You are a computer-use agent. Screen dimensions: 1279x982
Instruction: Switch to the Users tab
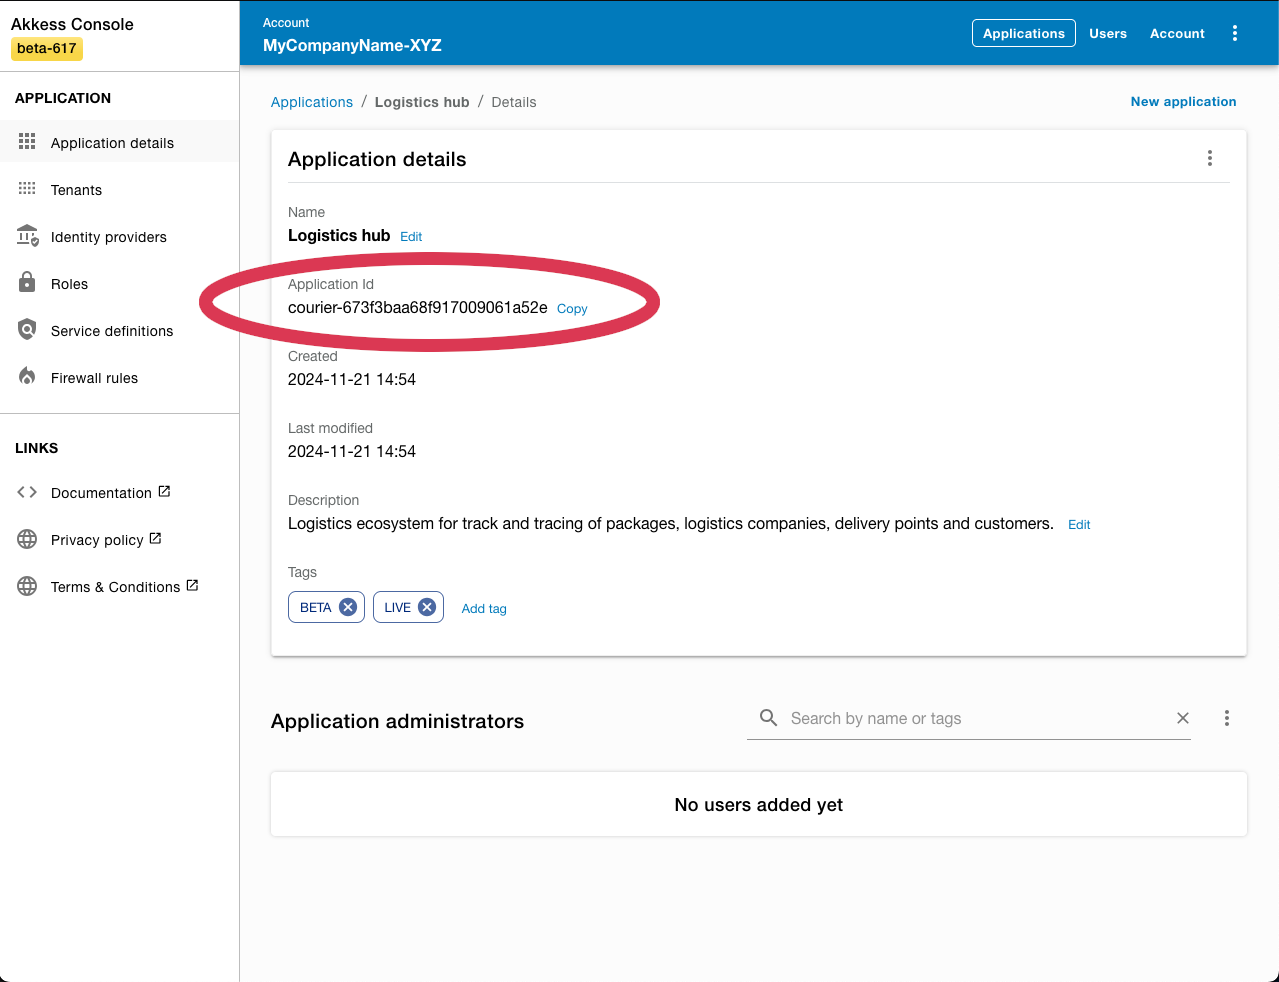(x=1107, y=33)
